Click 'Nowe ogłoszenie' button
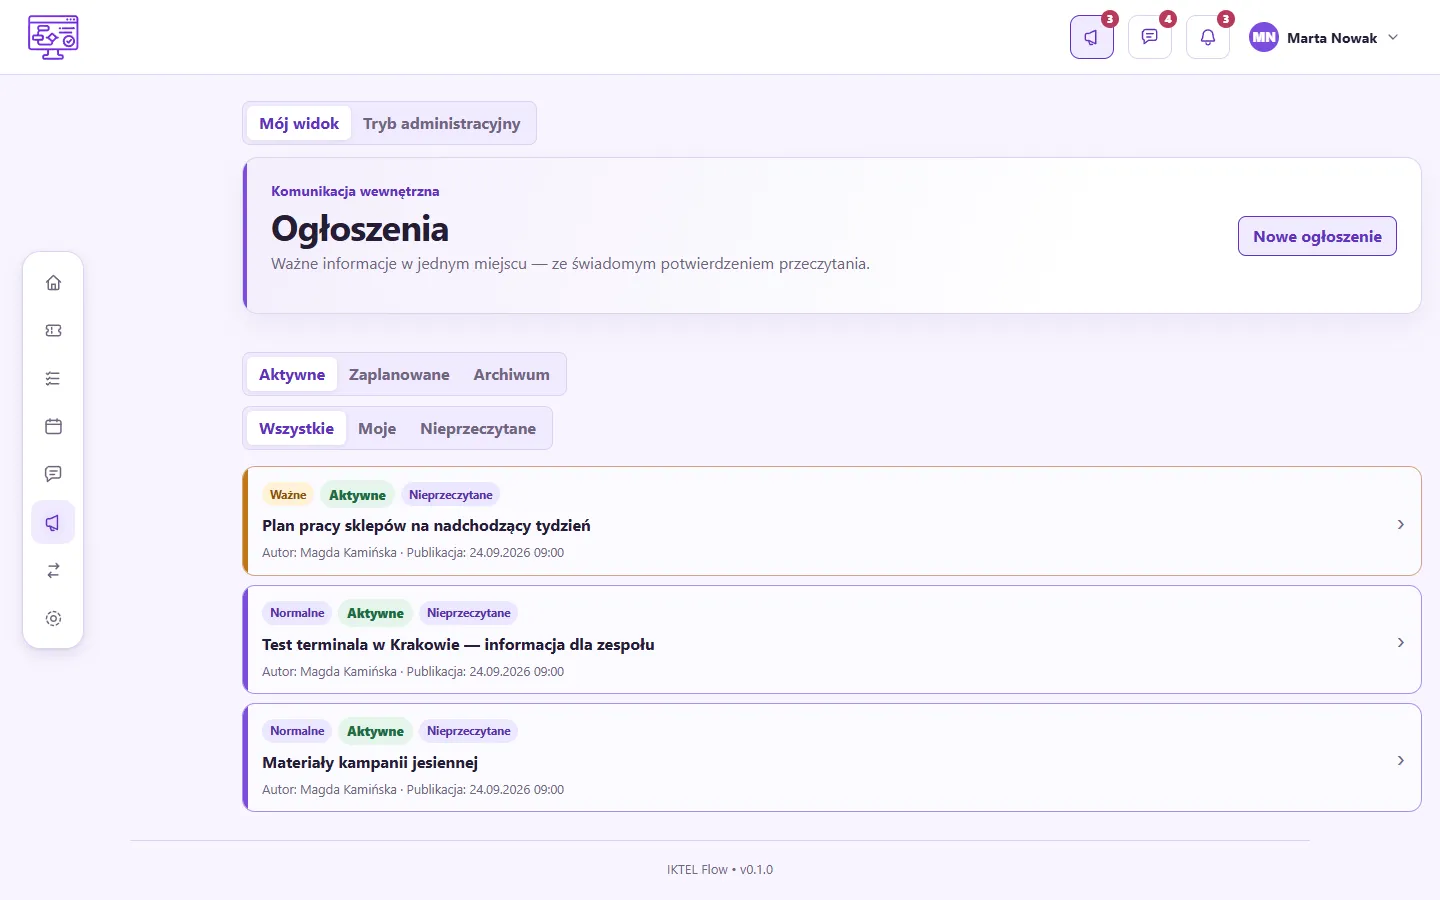 tap(1317, 236)
